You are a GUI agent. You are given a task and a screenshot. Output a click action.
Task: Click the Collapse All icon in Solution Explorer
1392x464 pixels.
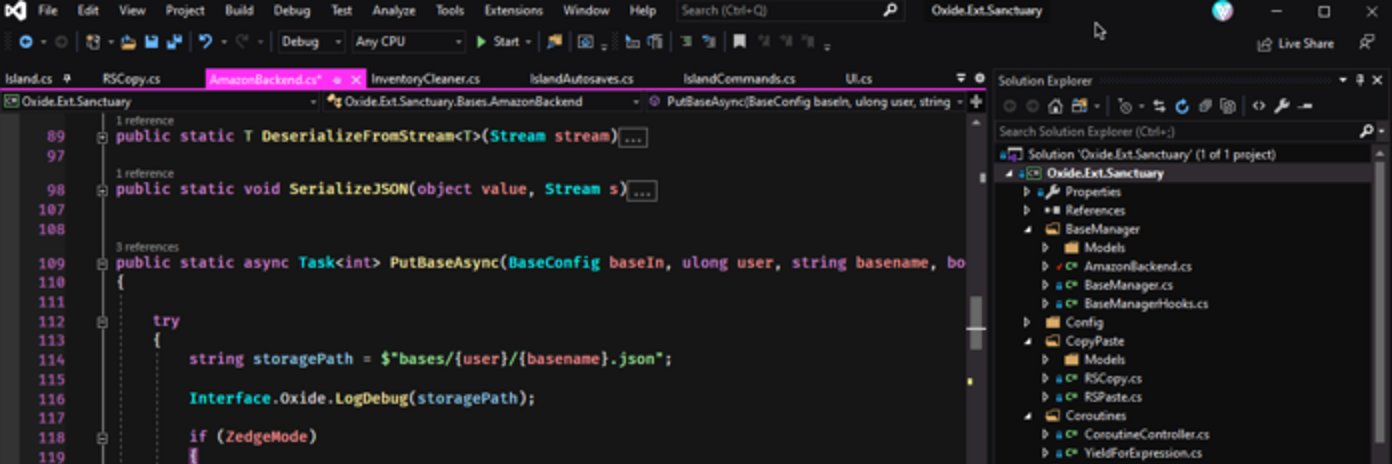pyautogui.click(x=1205, y=106)
